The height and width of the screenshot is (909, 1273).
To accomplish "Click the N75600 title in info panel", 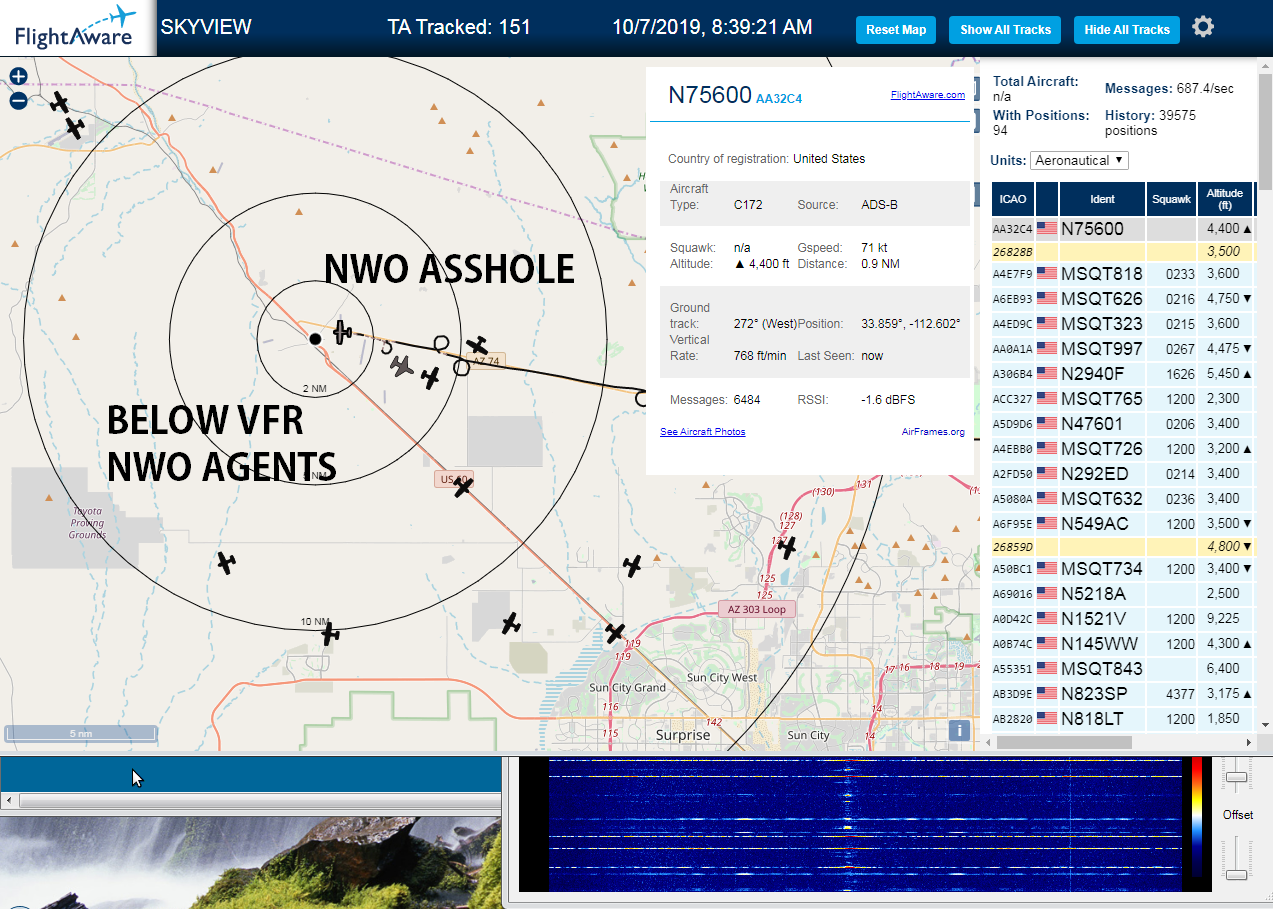I will point(710,95).
